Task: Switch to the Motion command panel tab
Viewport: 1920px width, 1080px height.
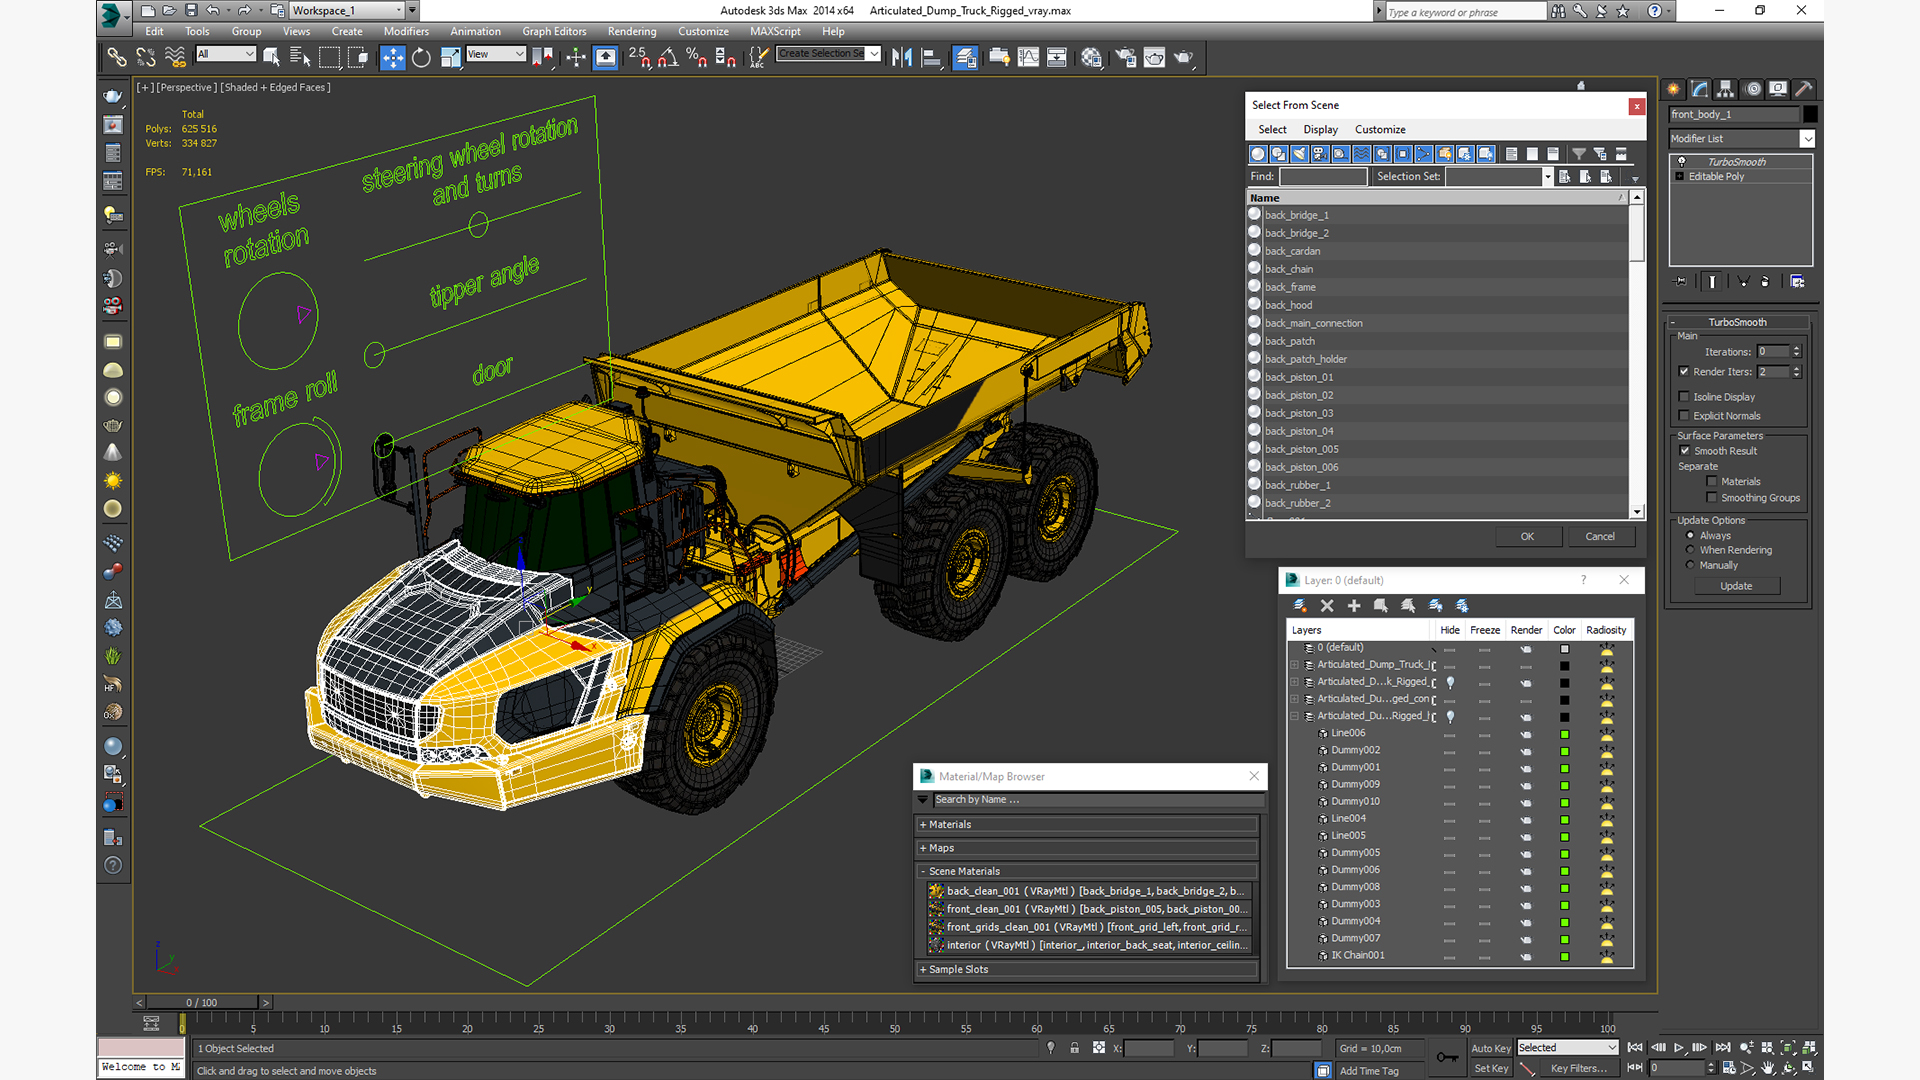Action: [1752, 89]
